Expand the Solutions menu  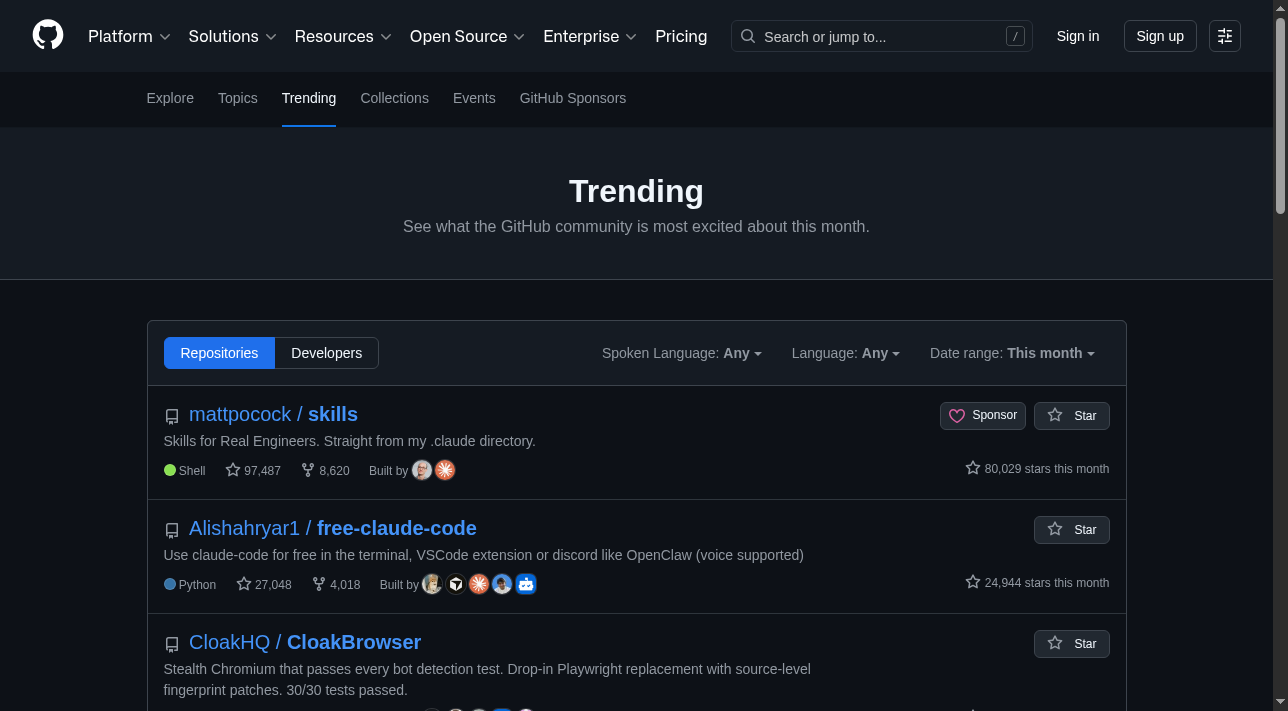click(232, 36)
